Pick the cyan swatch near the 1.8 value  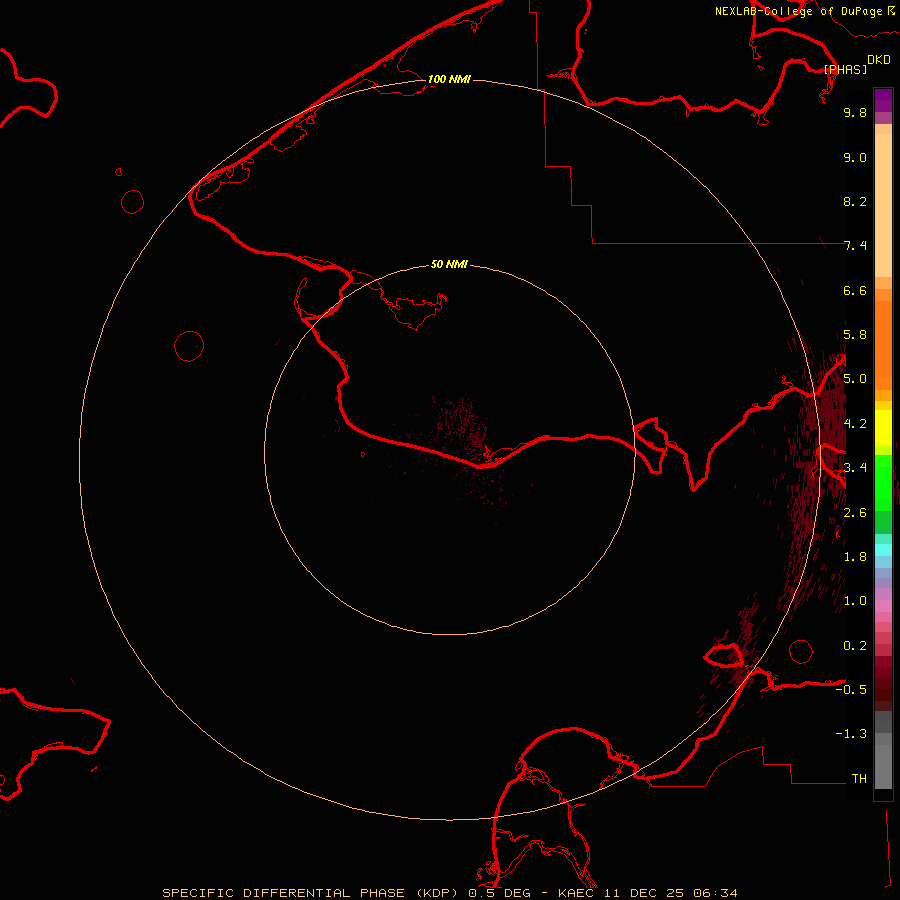click(883, 549)
